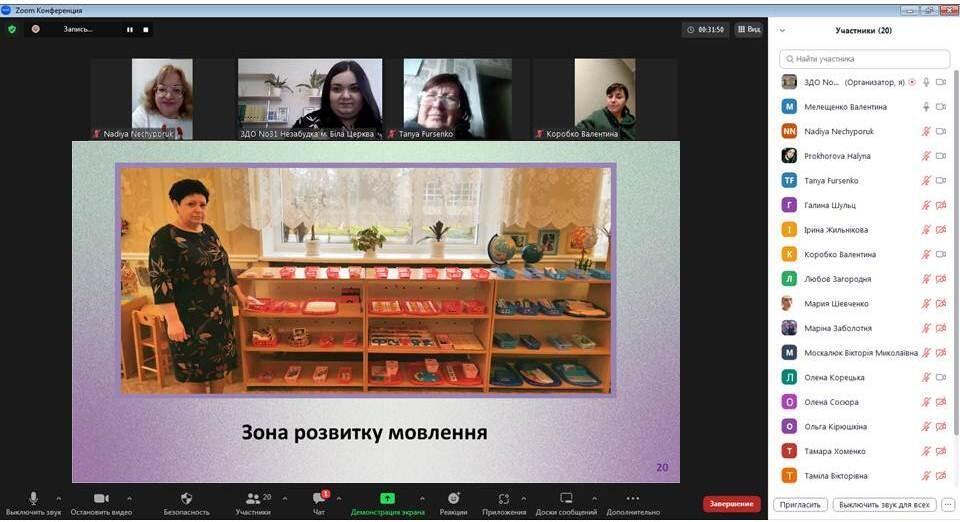Viewport: 960px width, 522px height.
Task: Open the Reactions smiley icon
Action: [x=453, y=498]
